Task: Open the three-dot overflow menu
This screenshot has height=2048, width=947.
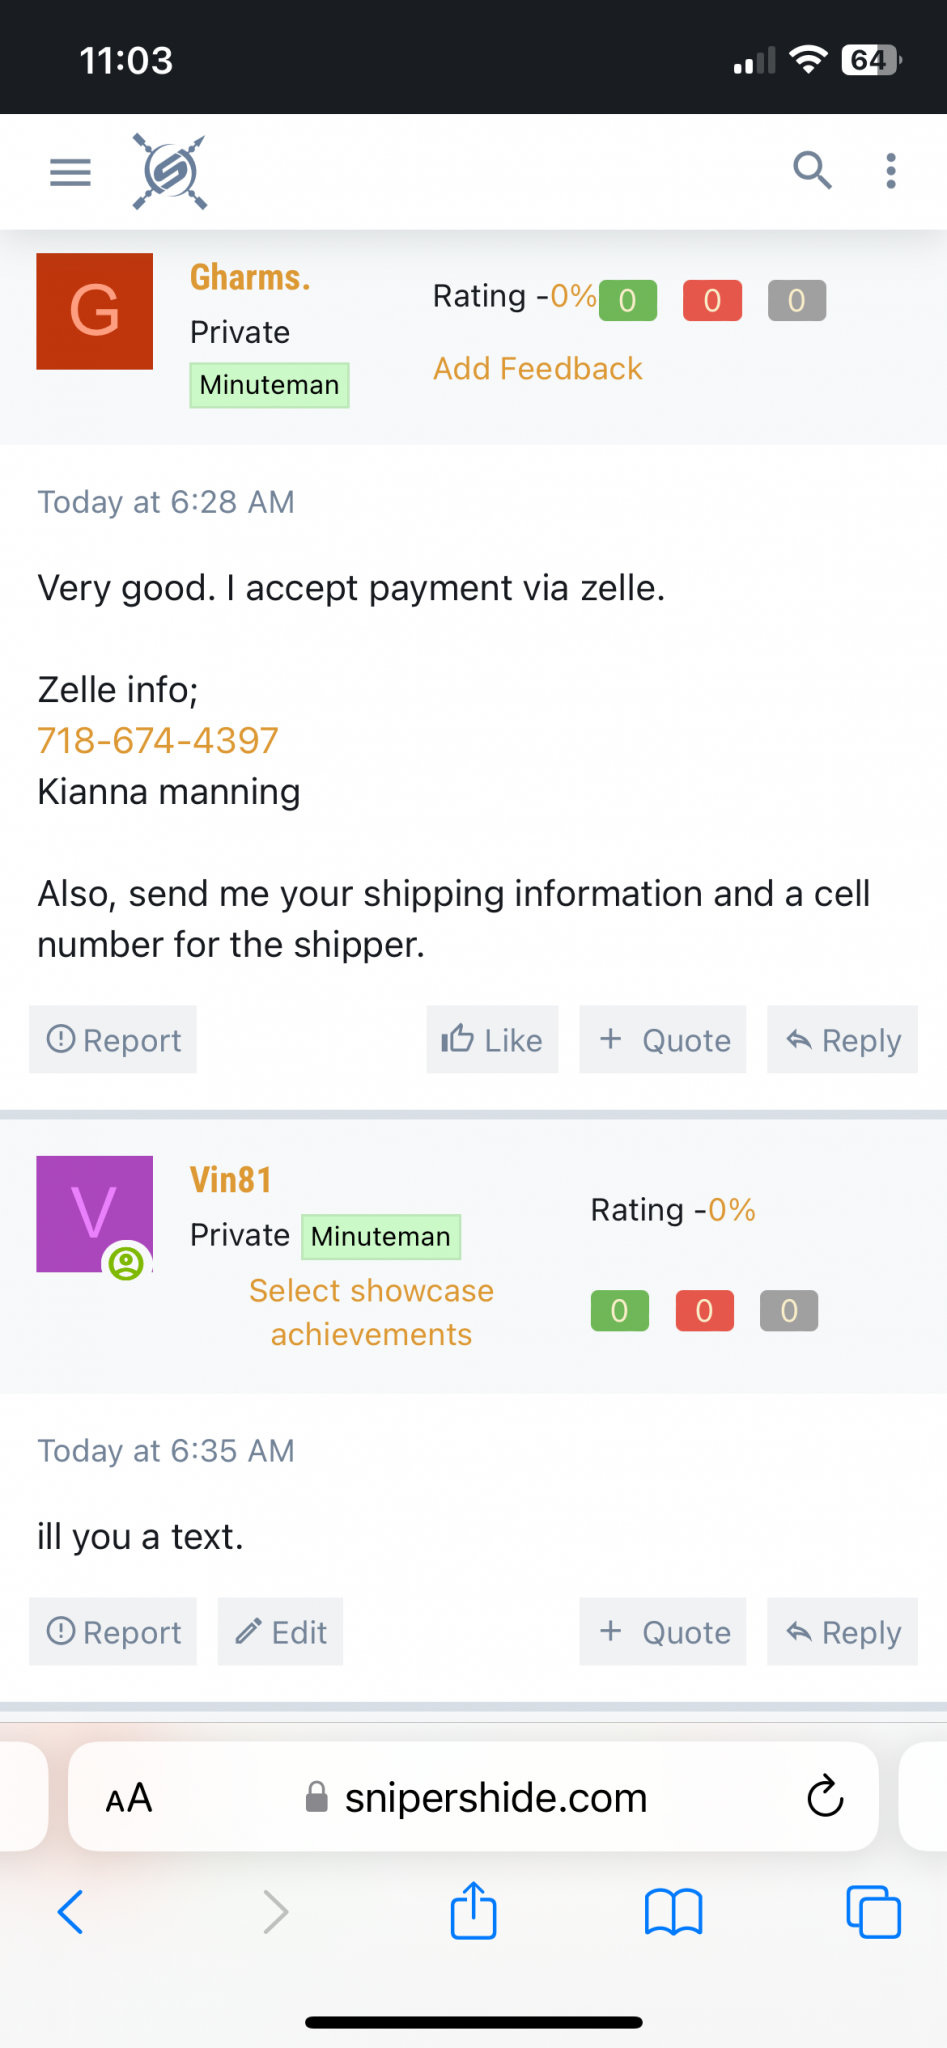Action: pos(891,171)
